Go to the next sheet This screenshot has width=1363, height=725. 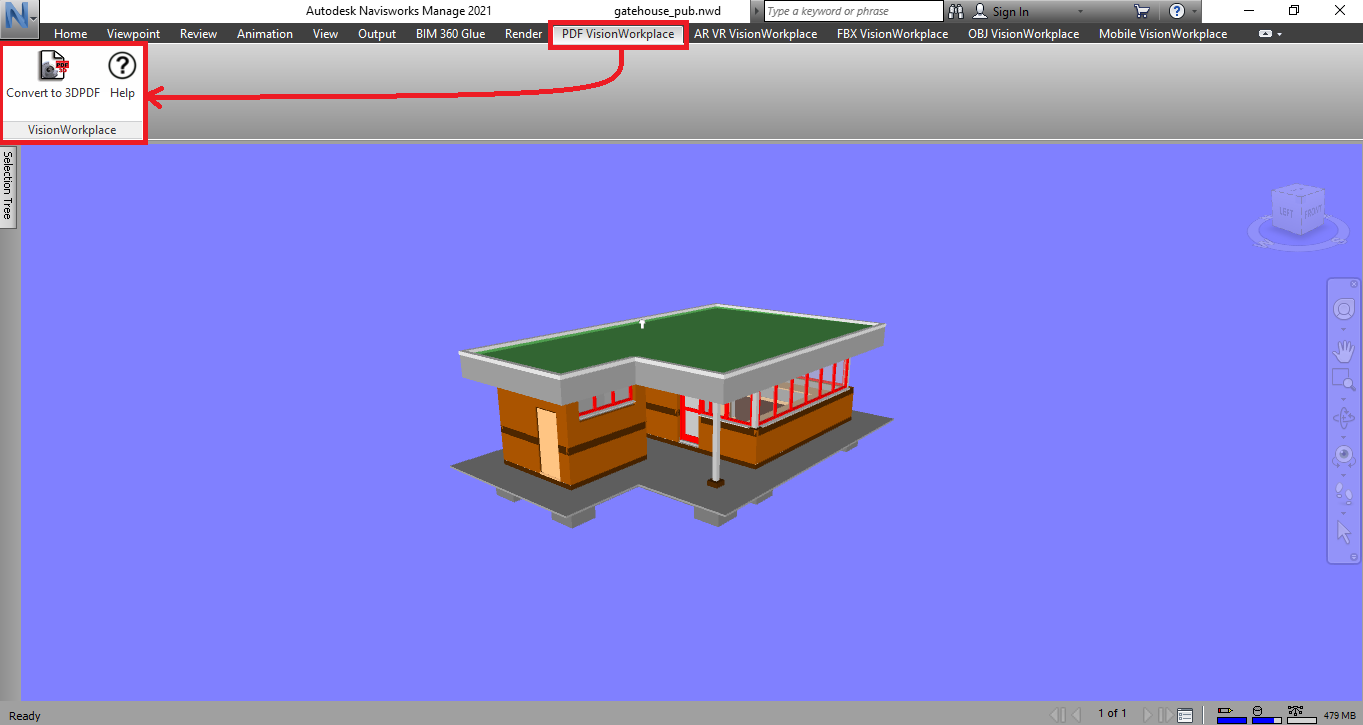click(1146, 714)
